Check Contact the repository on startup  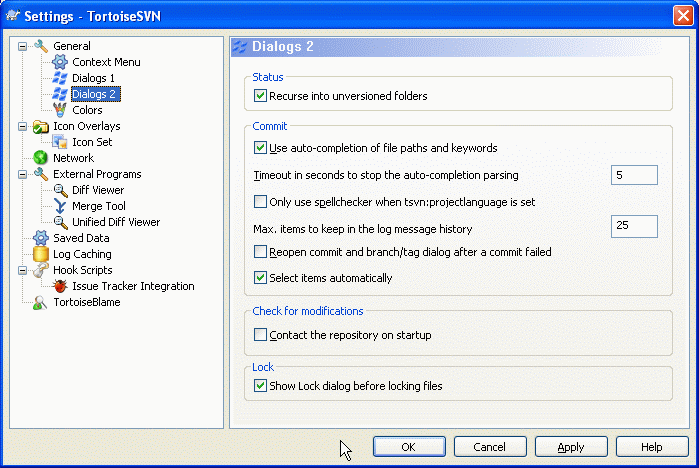pos(260,335)
